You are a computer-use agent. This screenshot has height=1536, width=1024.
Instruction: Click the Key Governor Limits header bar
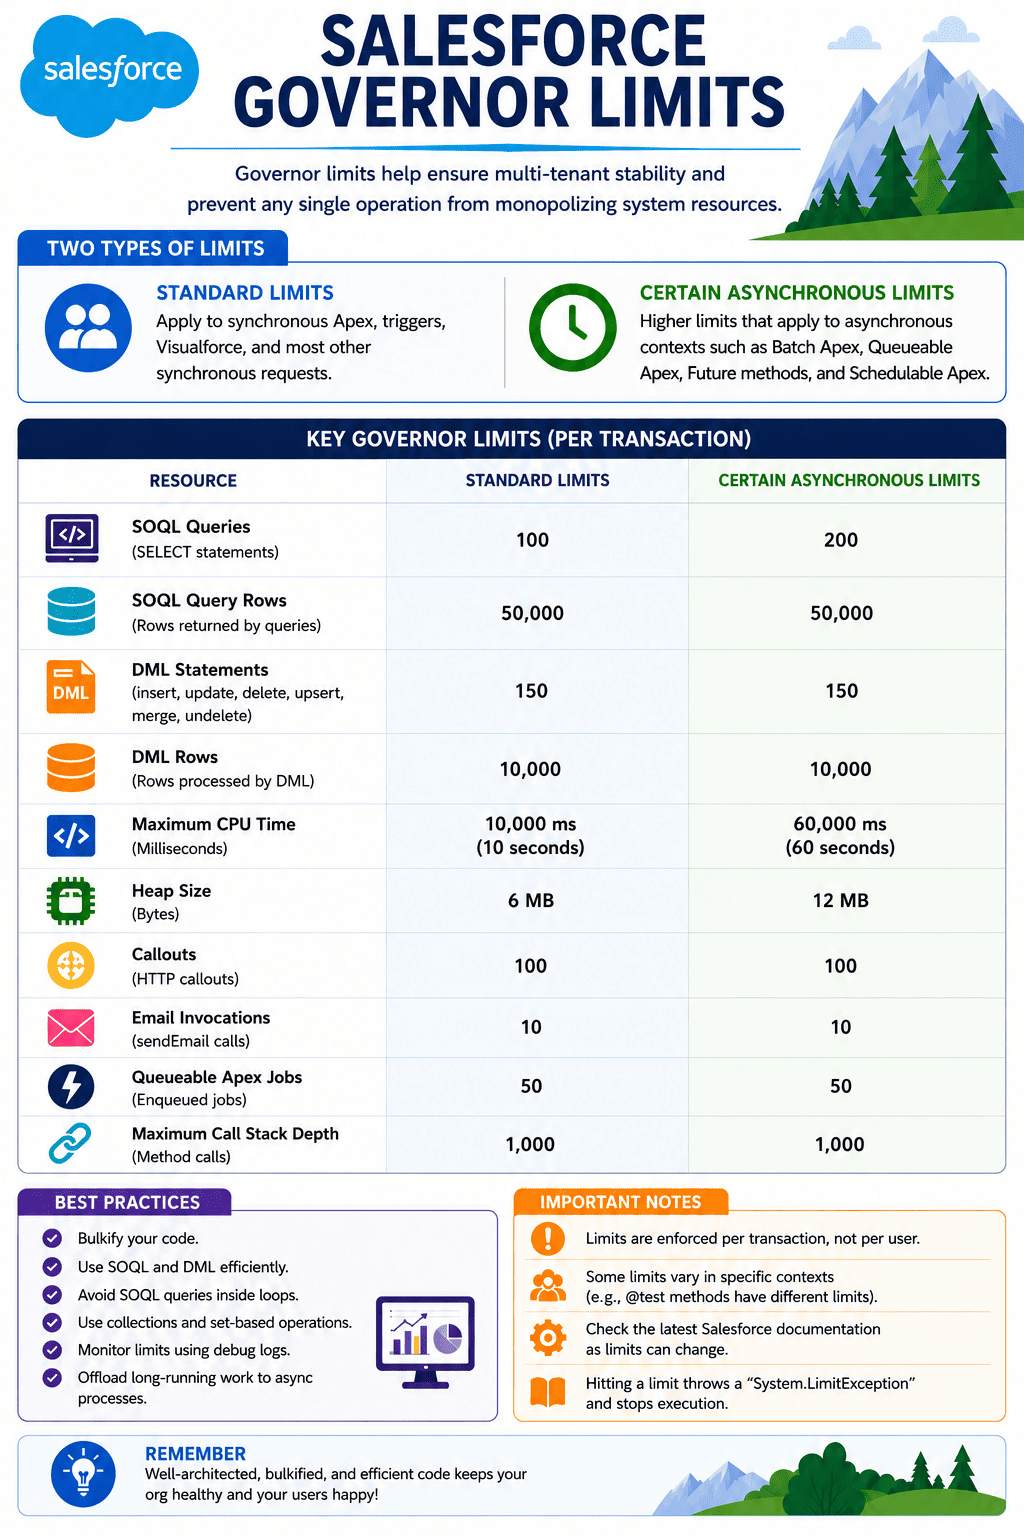coord(512,439)
